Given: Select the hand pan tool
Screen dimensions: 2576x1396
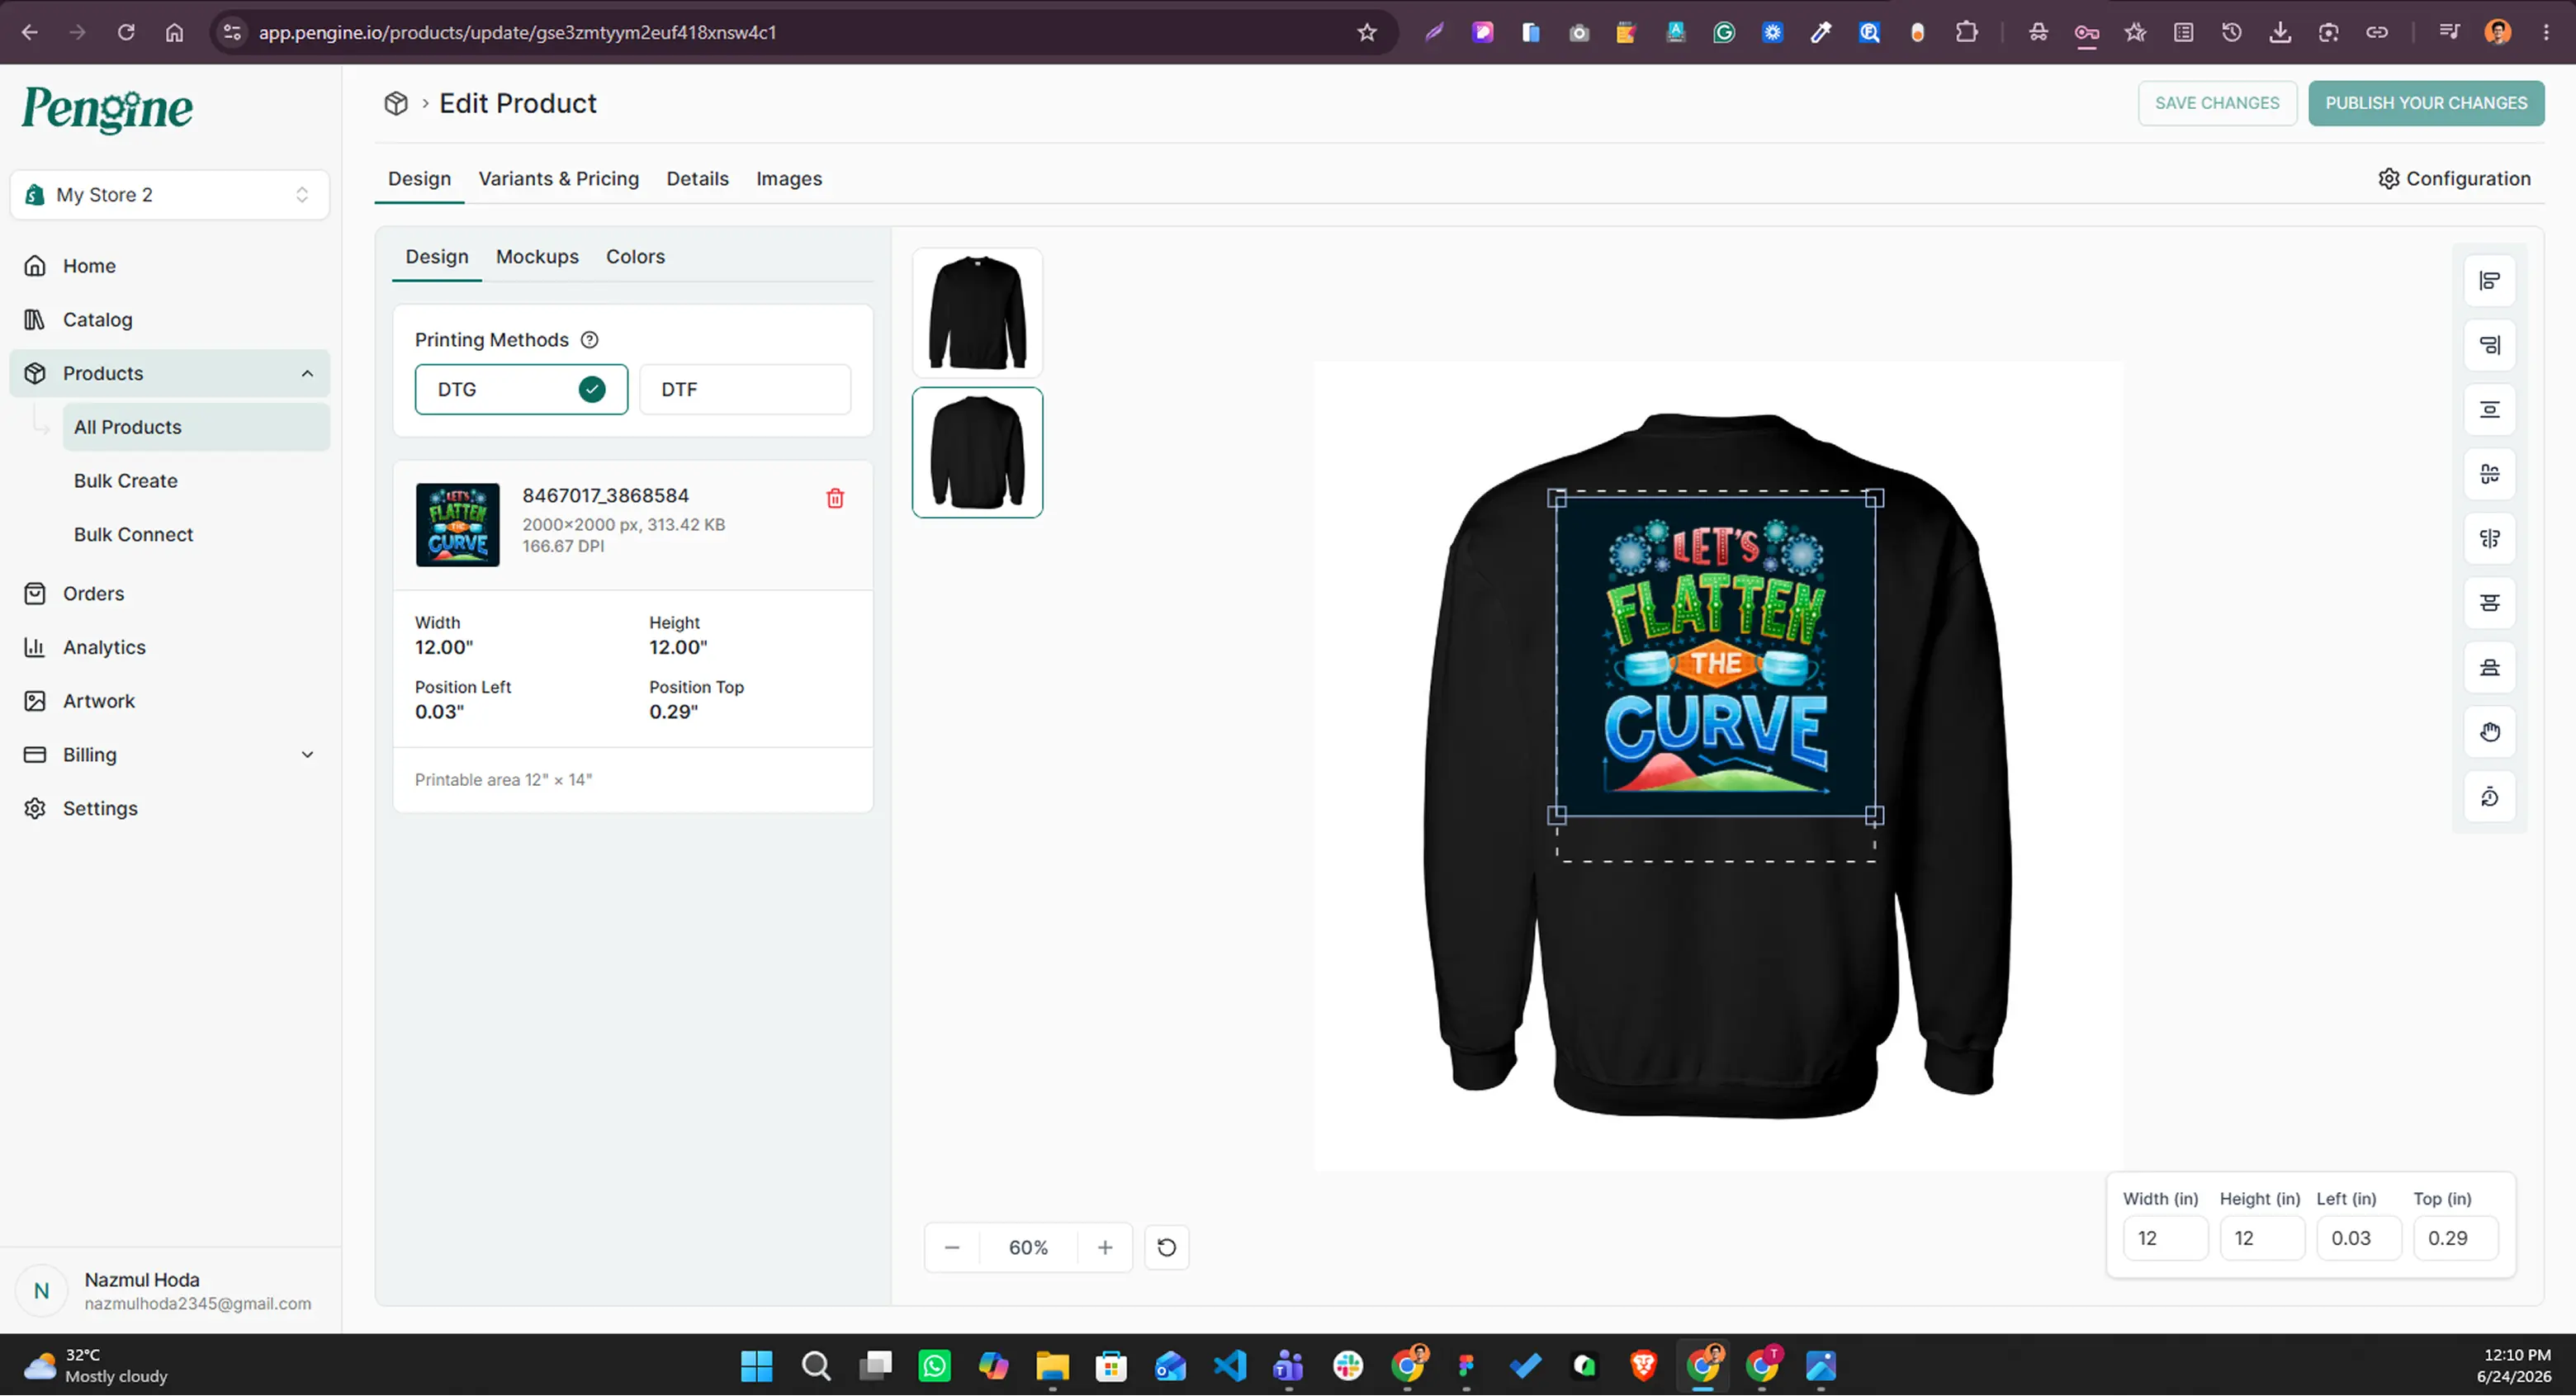Looking at the screenshot, I should pos(2489,732).
